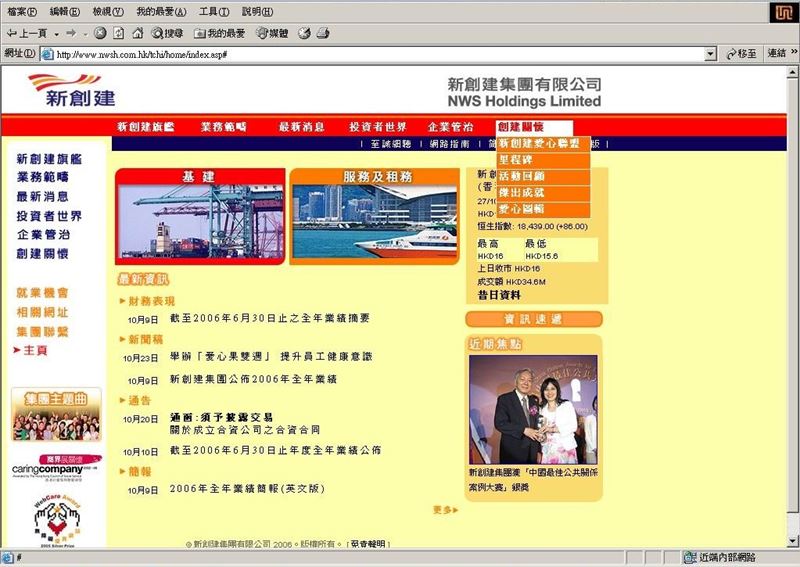Click the Home icon in browser toolbar
The image size is (800, 567).
pyautogui.click(x=136, y=33)
